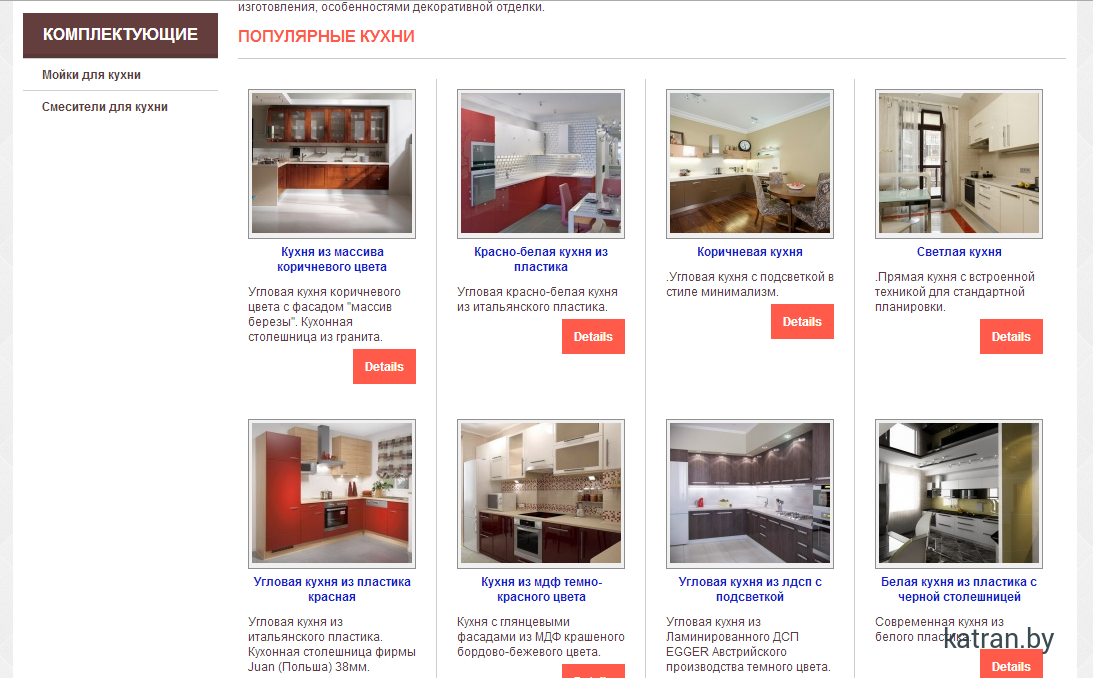
Task: Click the Кухня из массива коричневого цвета thumbnail
Action: pos(332,164)
